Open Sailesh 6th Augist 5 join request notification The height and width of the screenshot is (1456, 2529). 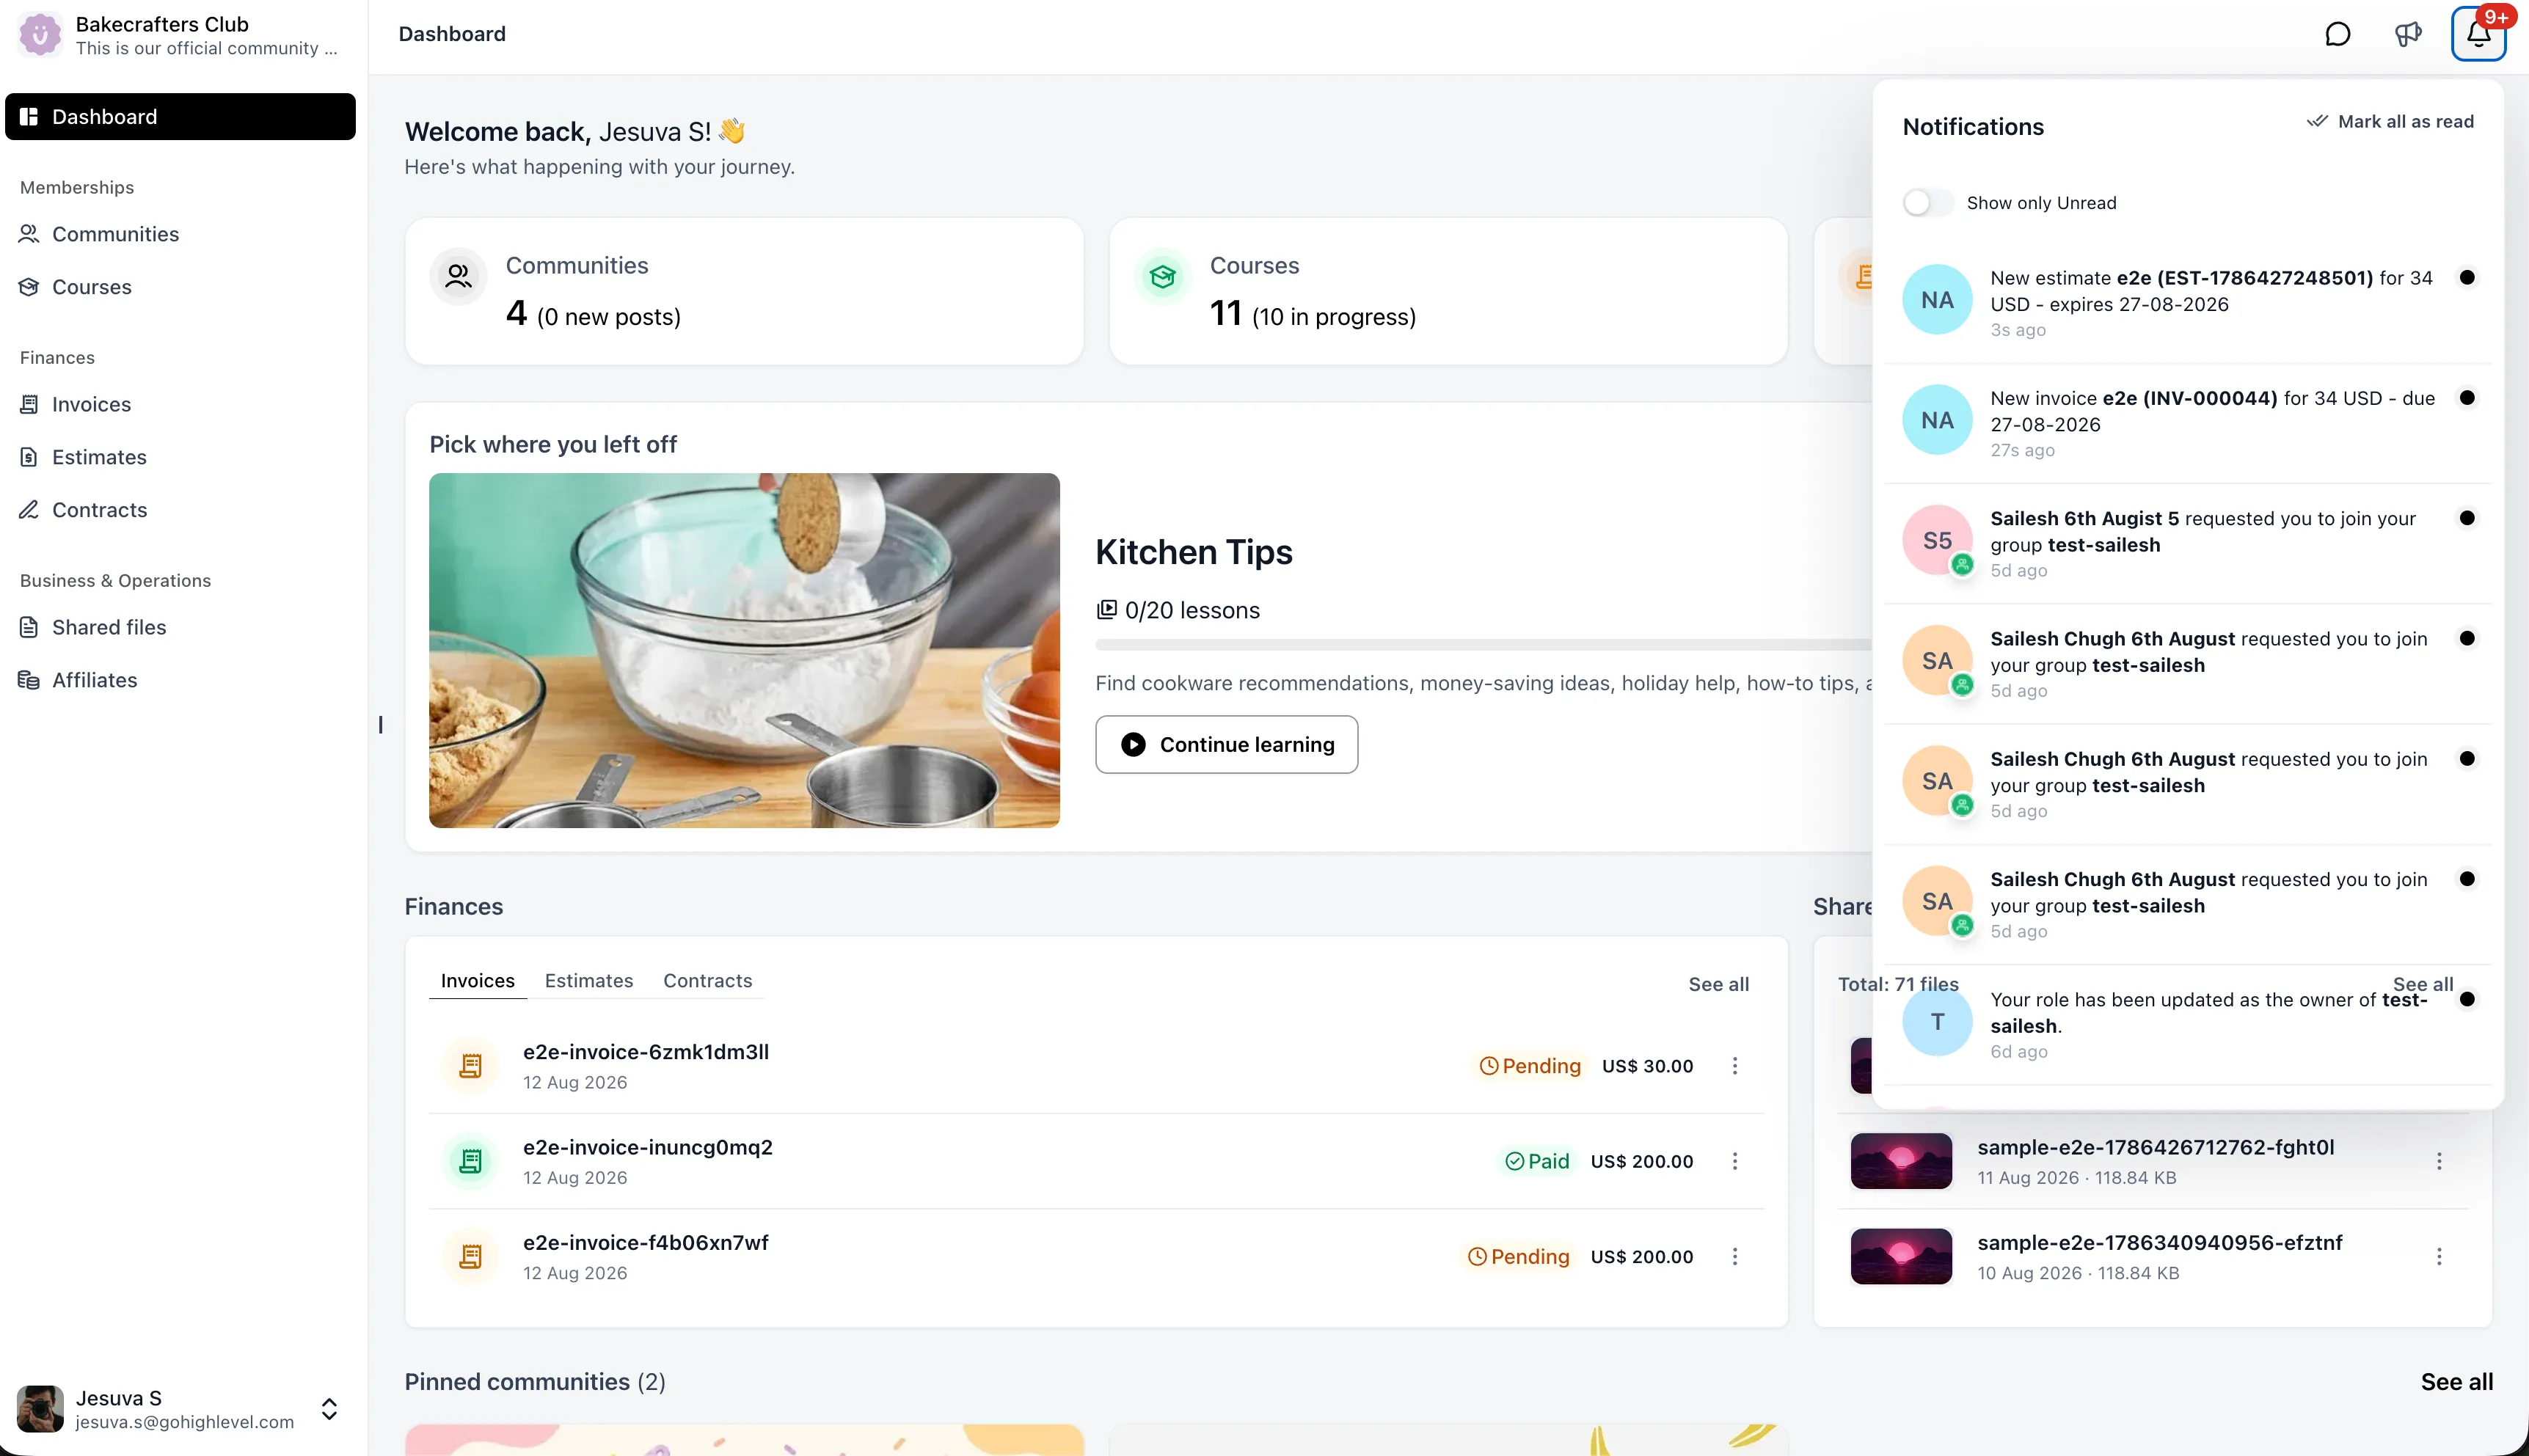coord(2187,543)
